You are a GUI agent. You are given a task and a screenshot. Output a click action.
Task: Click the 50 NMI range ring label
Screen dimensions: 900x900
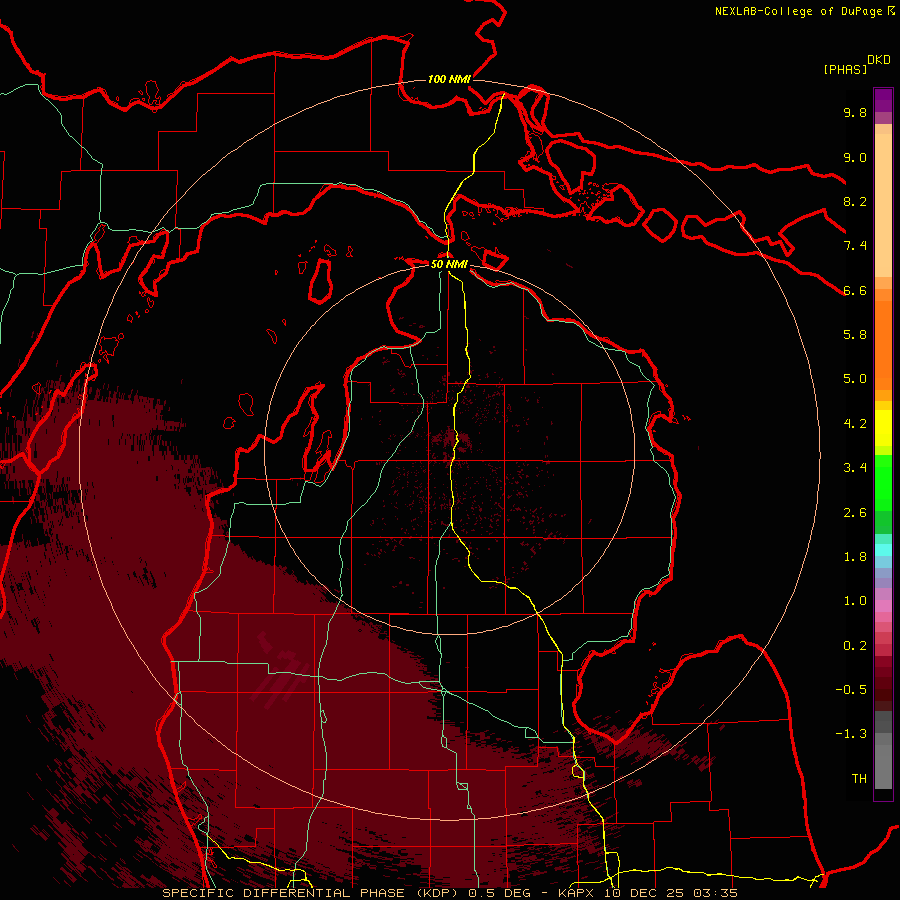coord(449,264)
